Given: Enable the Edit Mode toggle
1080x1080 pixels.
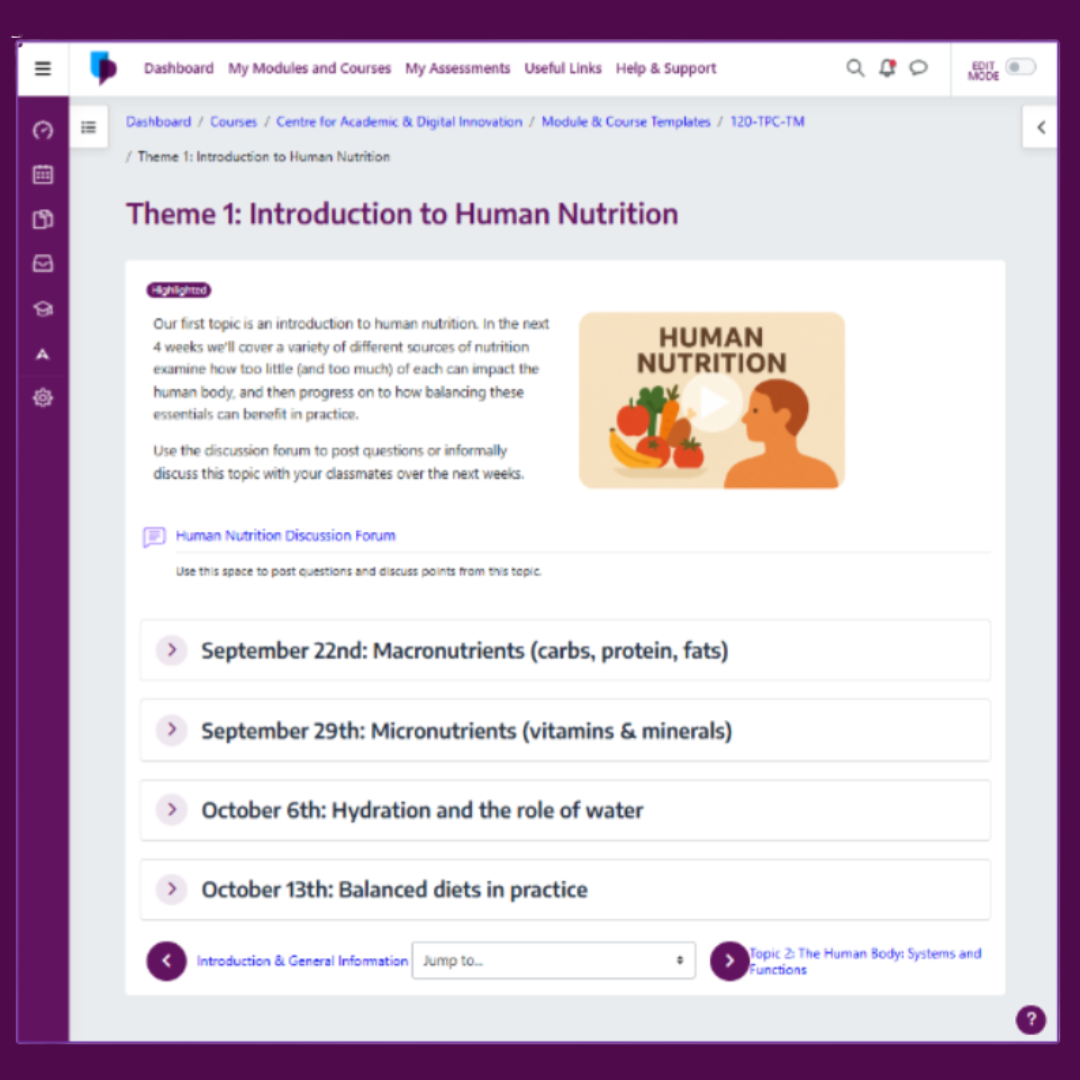Looking at the screenshot, I should pos(1021,67).
